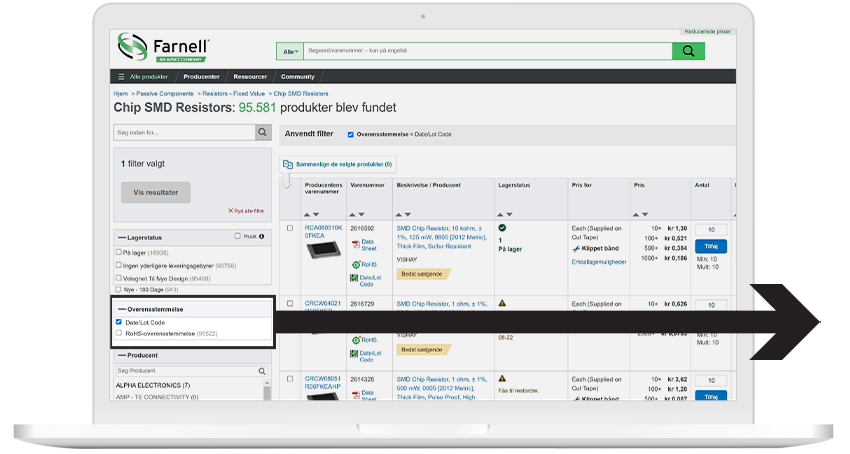Go to Hjem breadcrumb
The image size is (850, 454).
pos(120,94)
